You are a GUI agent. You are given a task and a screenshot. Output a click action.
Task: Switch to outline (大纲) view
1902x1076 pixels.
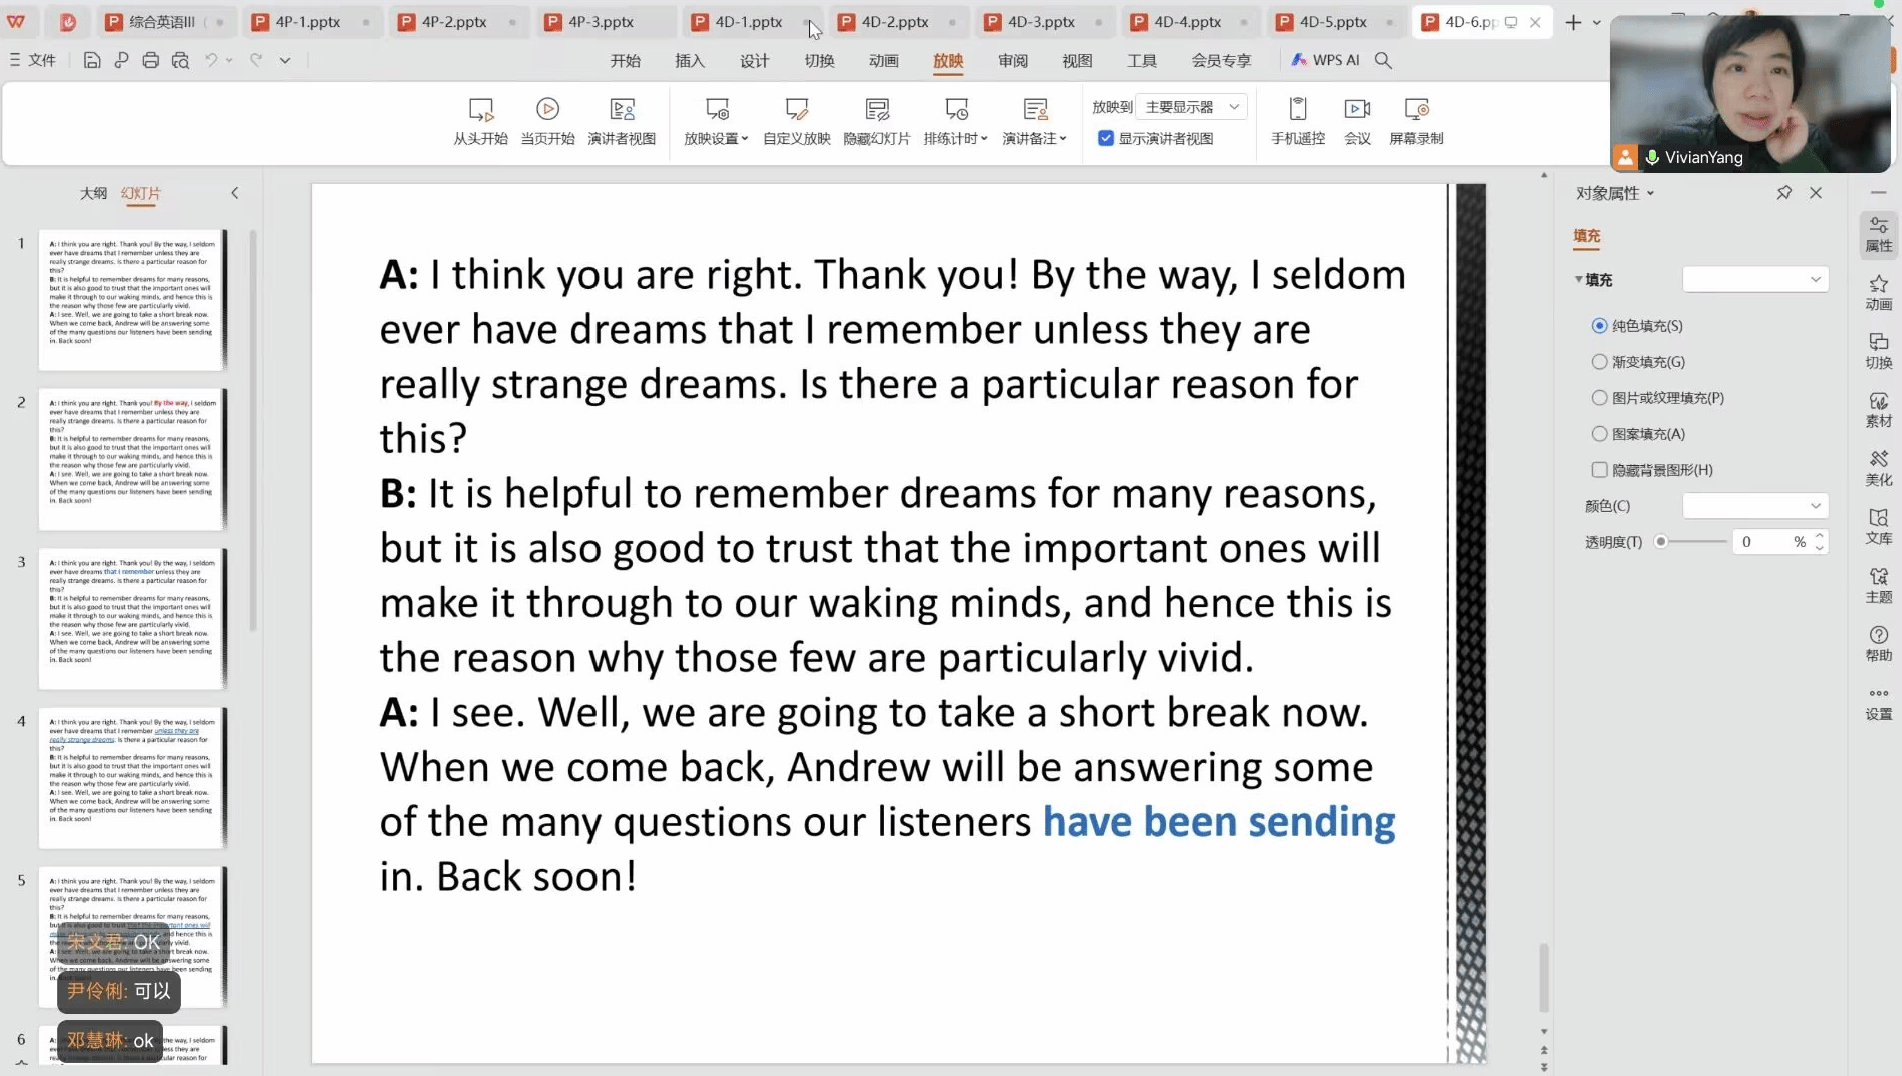pos(93,193)
